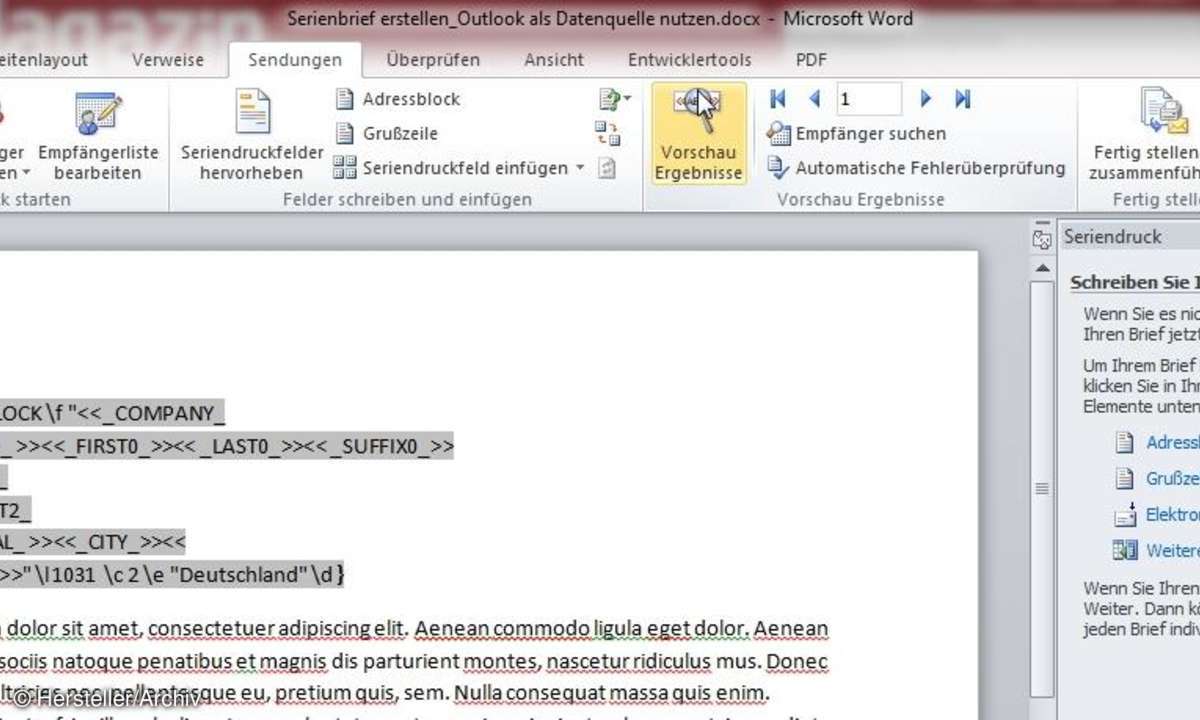
Task: Click the ruler toggle above scrollbar
Action: [1042, 238]
